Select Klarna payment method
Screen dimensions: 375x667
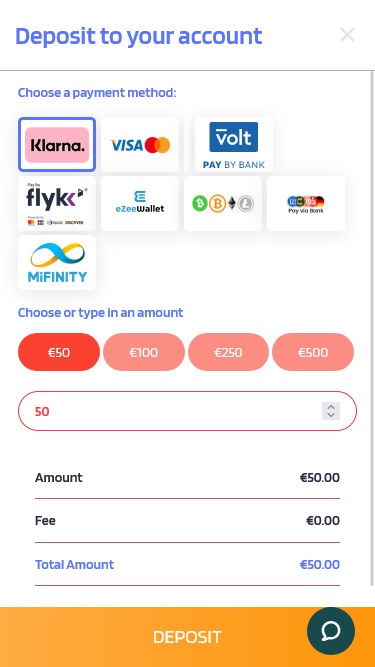point(57,145)
